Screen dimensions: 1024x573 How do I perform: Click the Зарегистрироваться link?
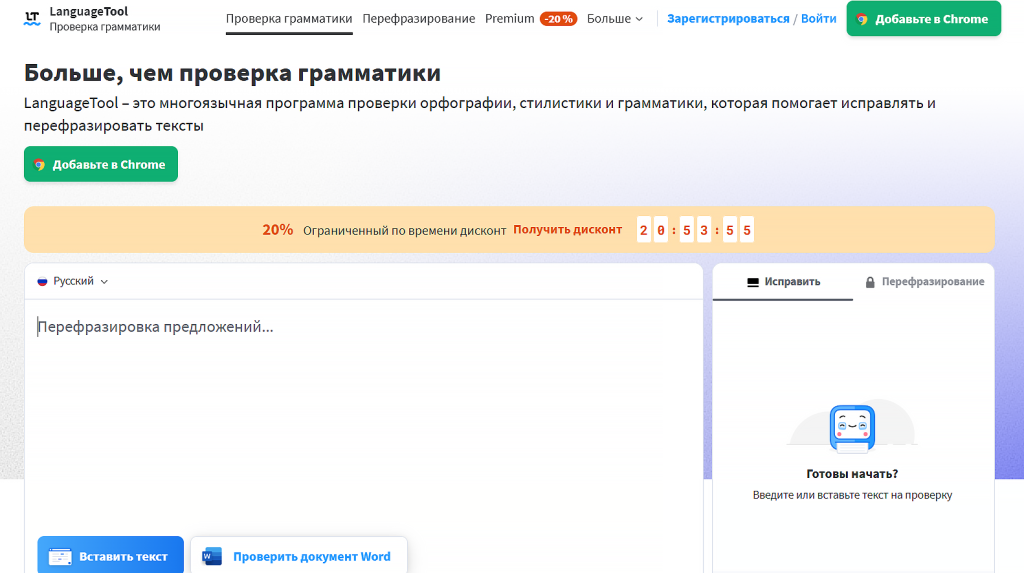click(x=728, y=19)
